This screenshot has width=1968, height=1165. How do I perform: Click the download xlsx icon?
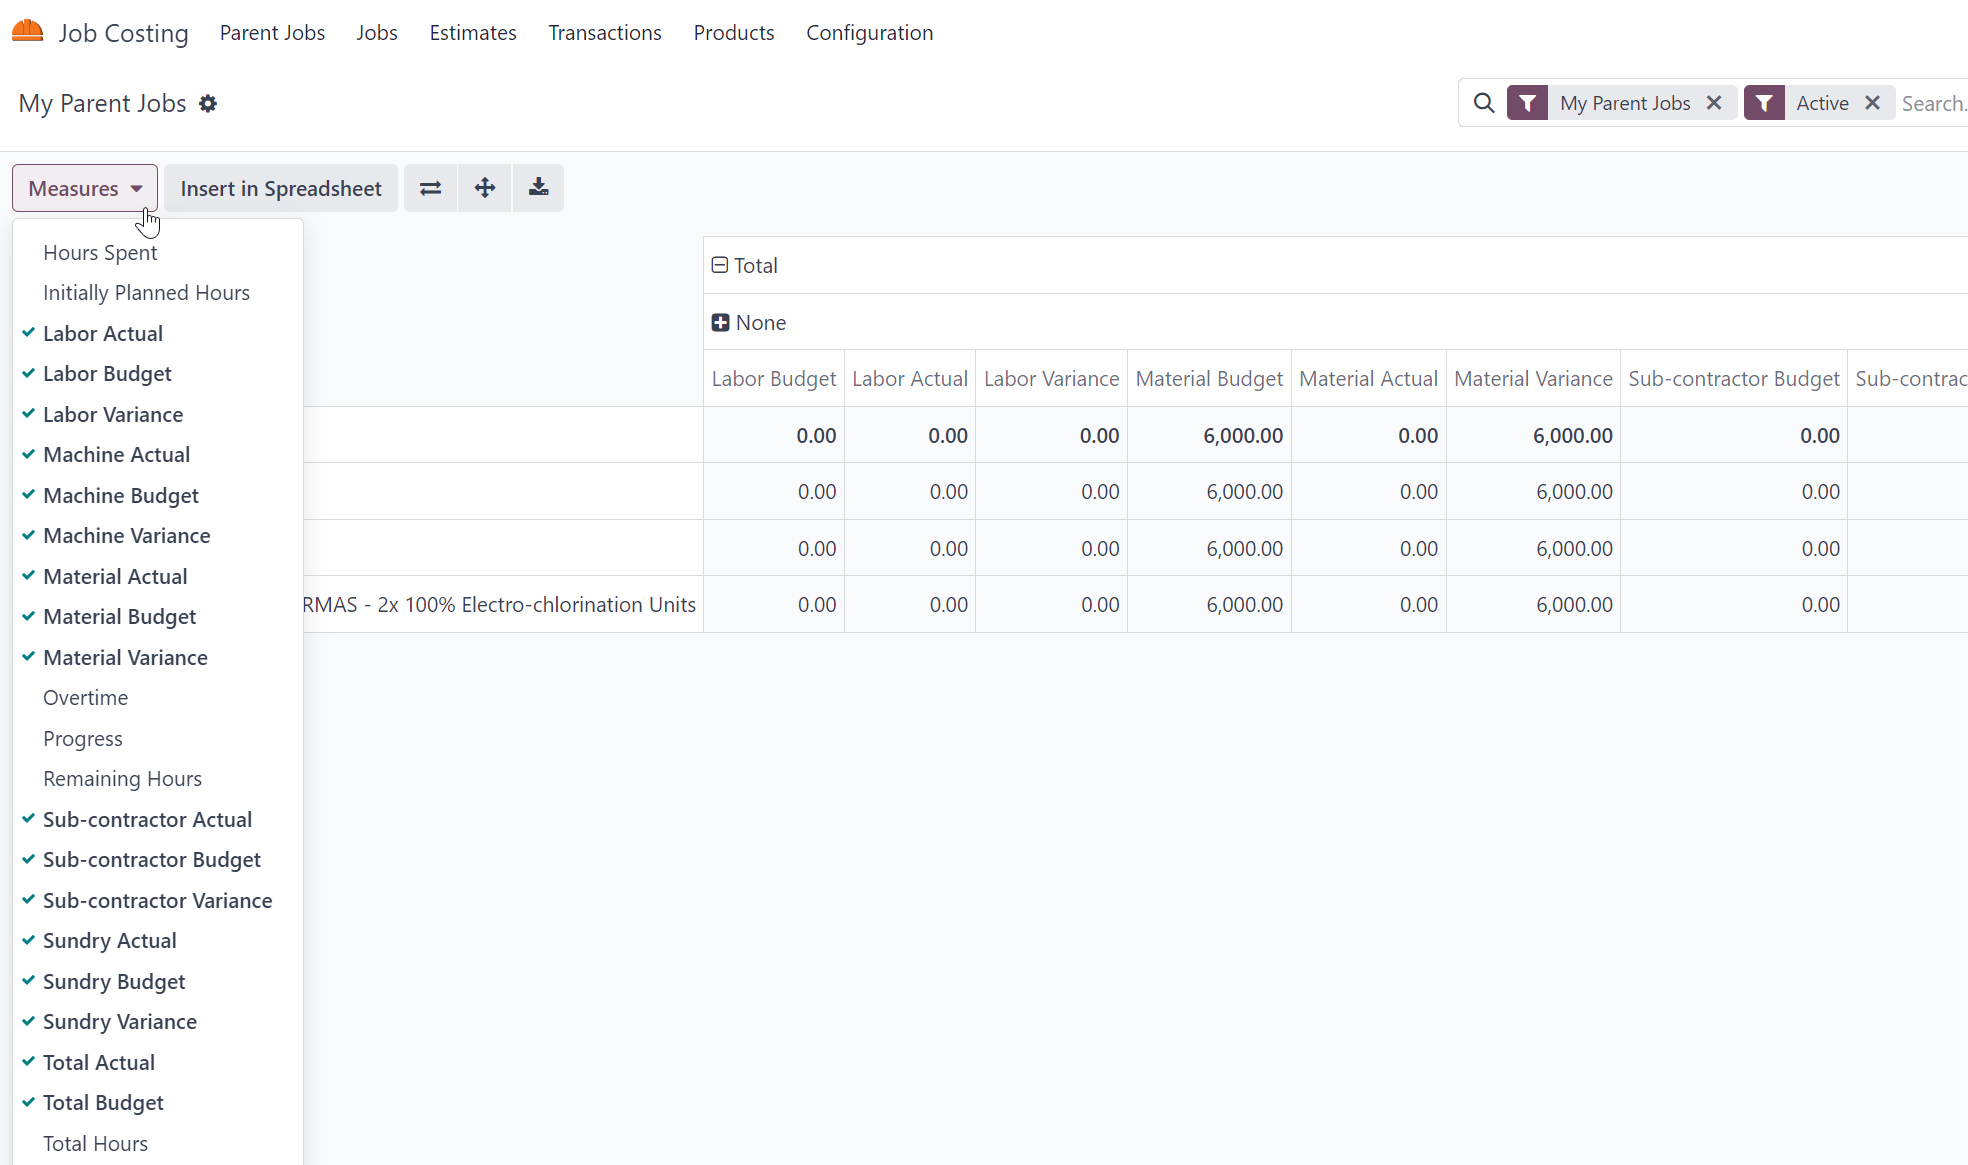pos(538,188)
